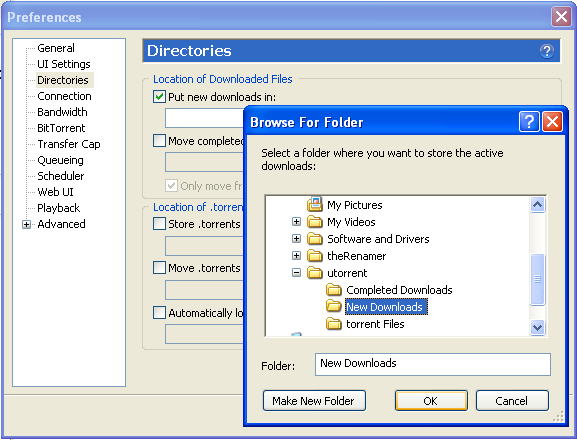Select My Videos folder label
Viewport: 577px width, 440px height.
(x=351, y=222)
